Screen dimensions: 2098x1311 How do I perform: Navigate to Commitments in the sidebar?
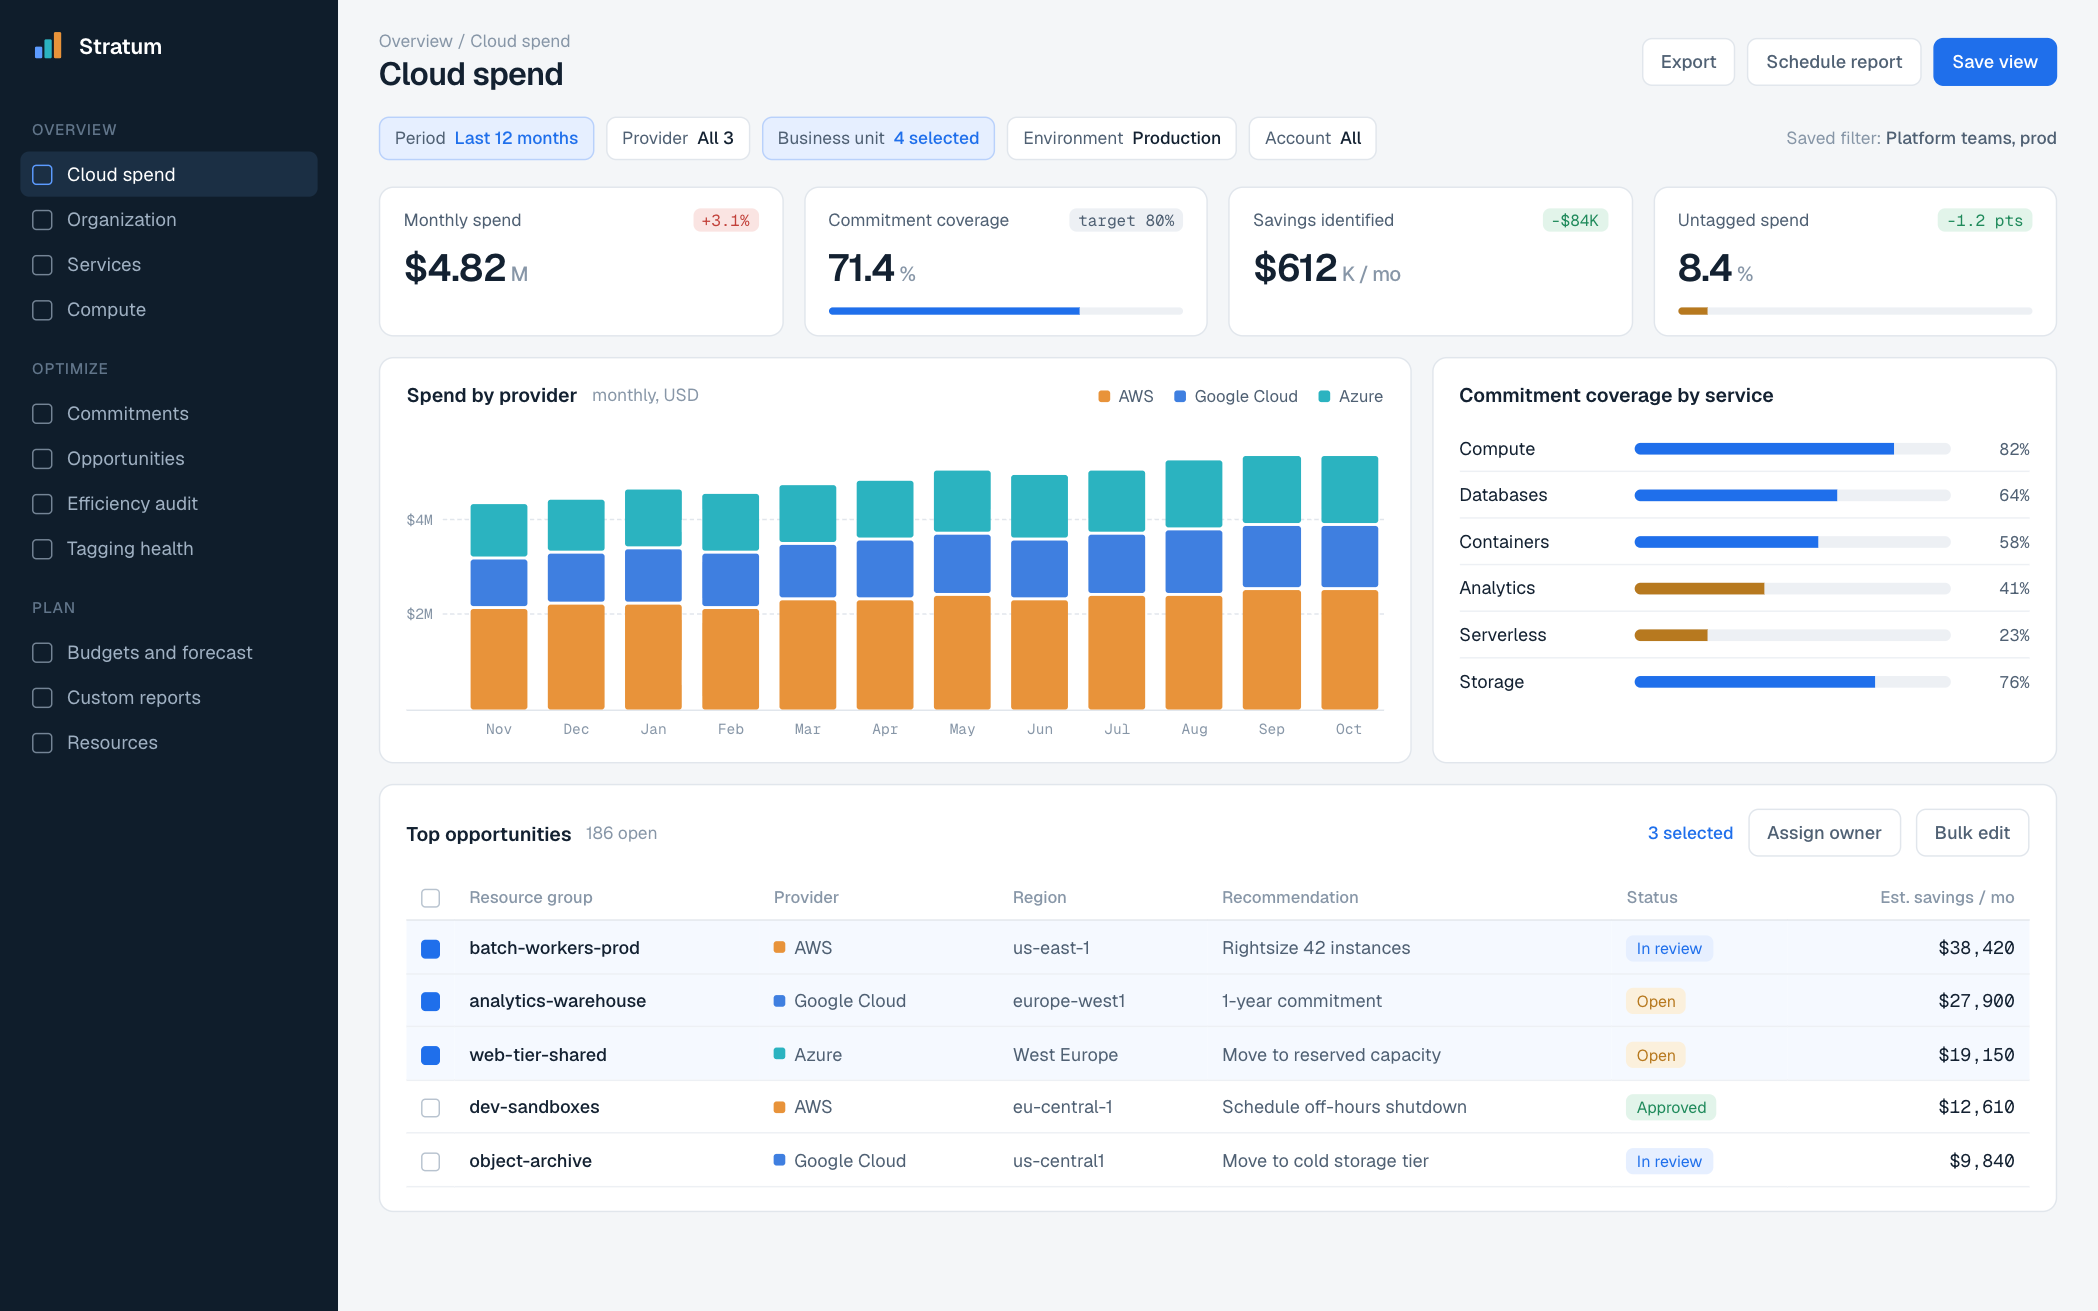(x=168, y=414)
